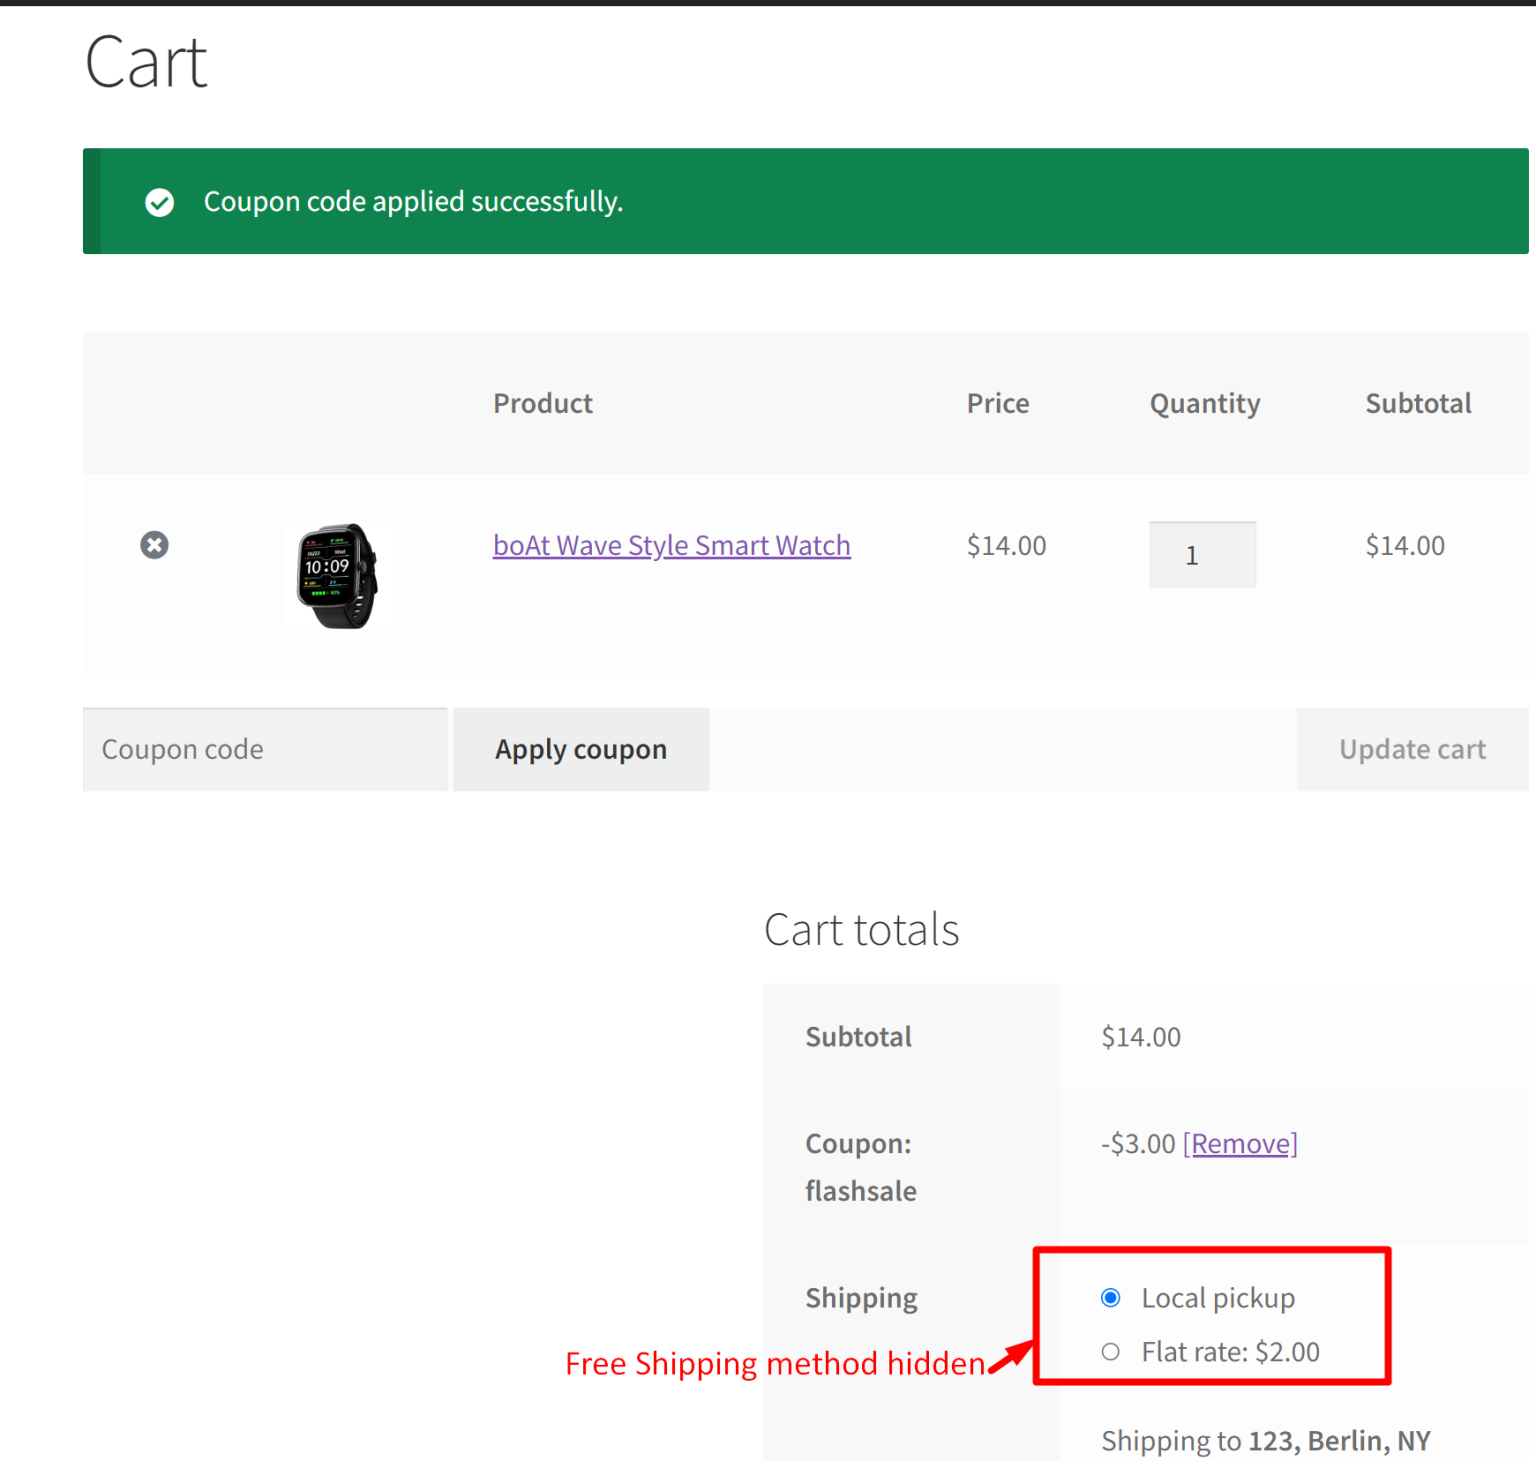Click the Update cart button
The image size is (1536, 1461).
(1412, 749)
